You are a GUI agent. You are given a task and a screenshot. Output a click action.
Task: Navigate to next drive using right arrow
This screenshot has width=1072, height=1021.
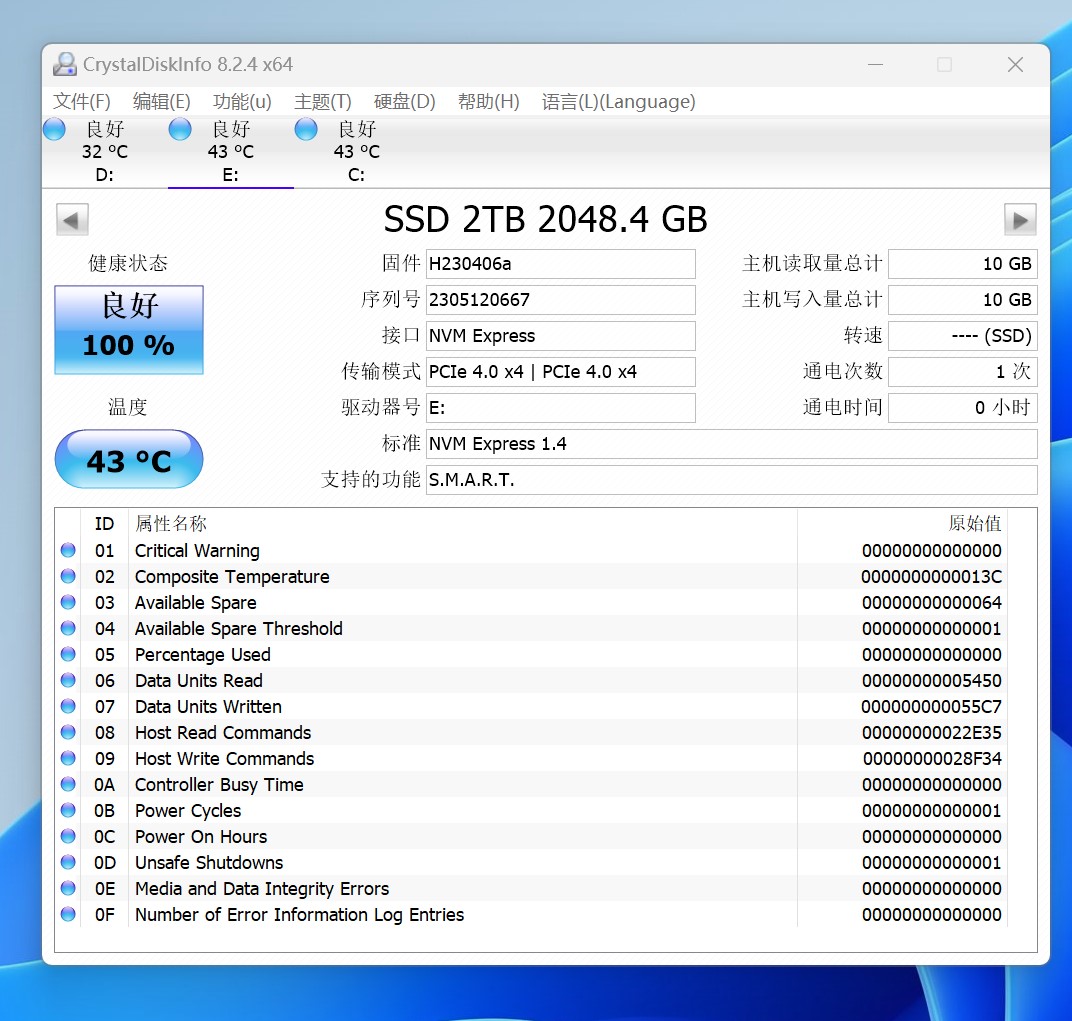[1021, 219]
